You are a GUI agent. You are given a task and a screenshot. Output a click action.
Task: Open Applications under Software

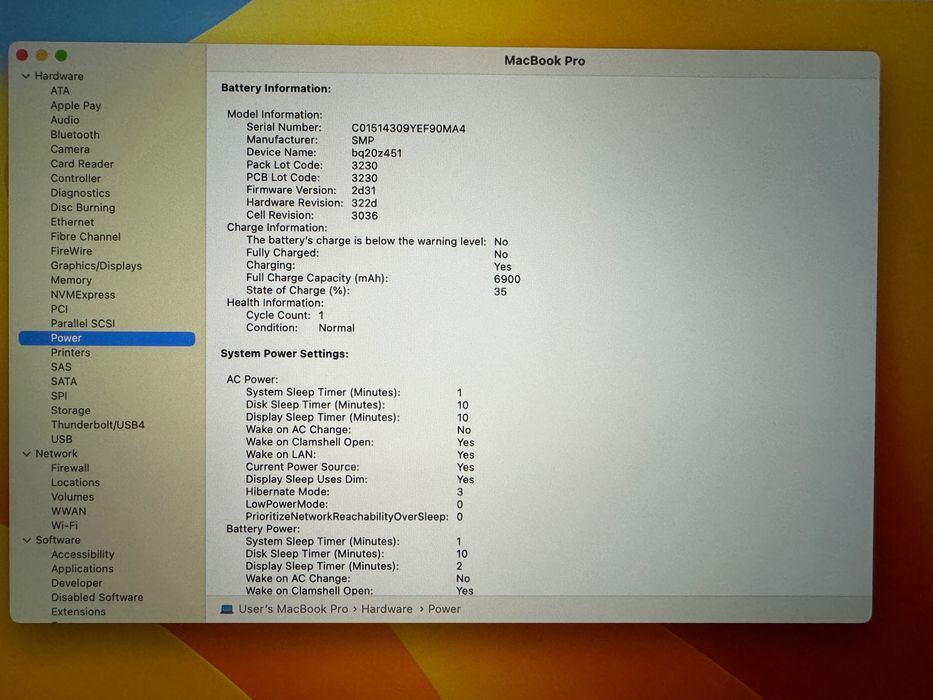point(82,568)
